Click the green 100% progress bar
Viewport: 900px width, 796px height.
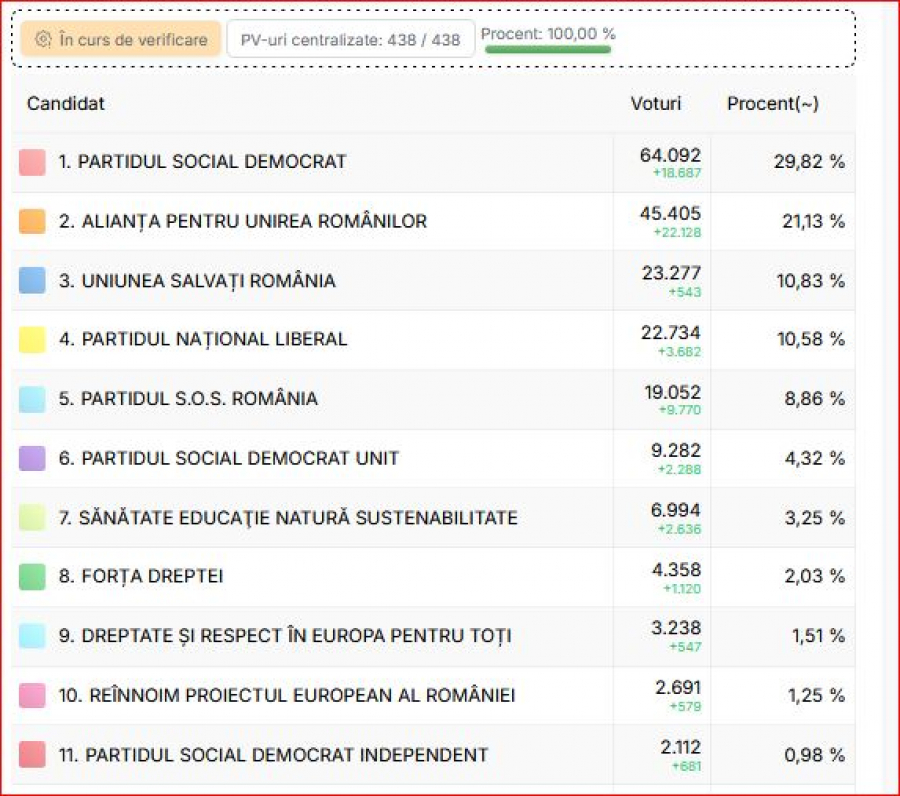pyautogui.click(x=548, y=50)
